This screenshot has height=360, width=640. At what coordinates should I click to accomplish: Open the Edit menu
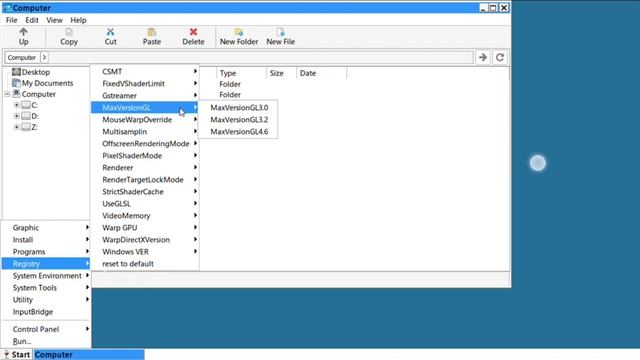[x=32, y=20]
